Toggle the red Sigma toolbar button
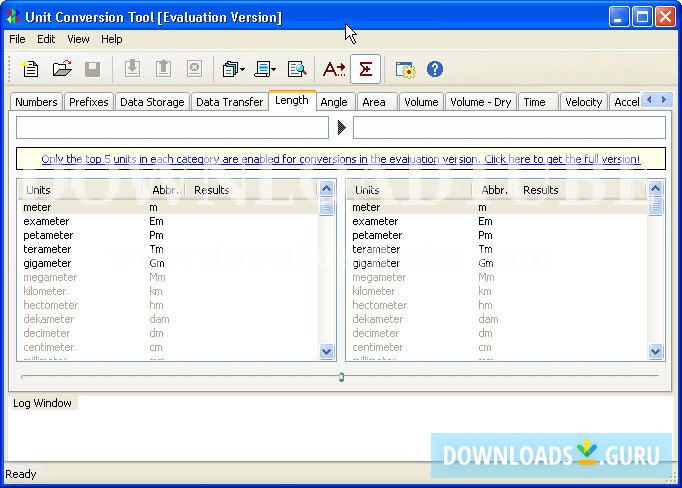 click(x=365, y=69)
